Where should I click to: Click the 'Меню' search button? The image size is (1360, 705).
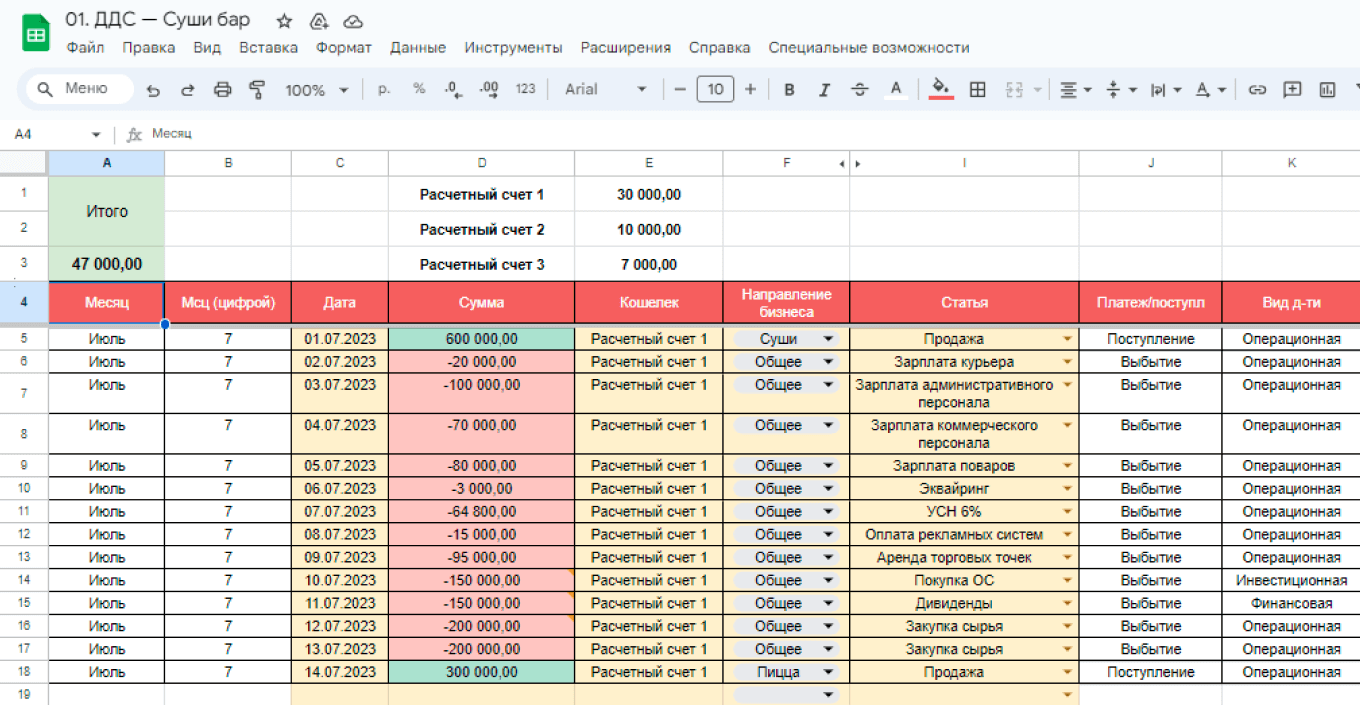[x=79, y=89]
